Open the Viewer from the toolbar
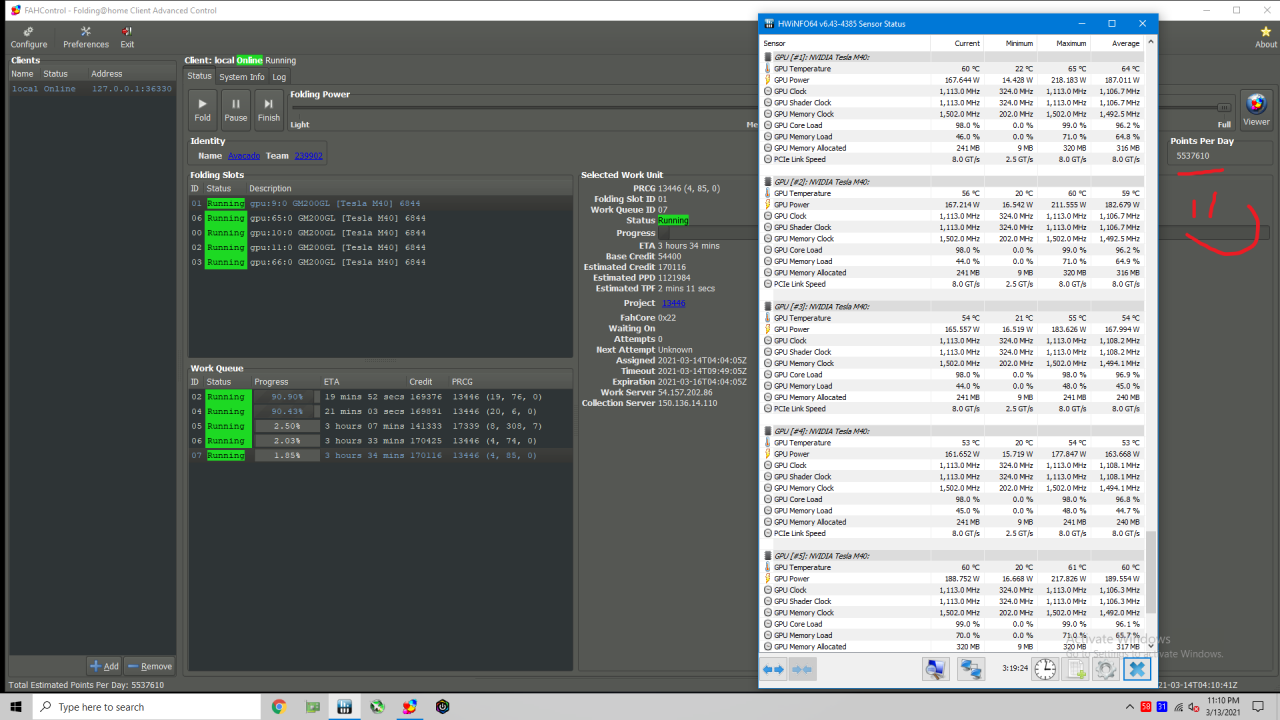Screen dimensions: 1280x720 [1256, 109]
